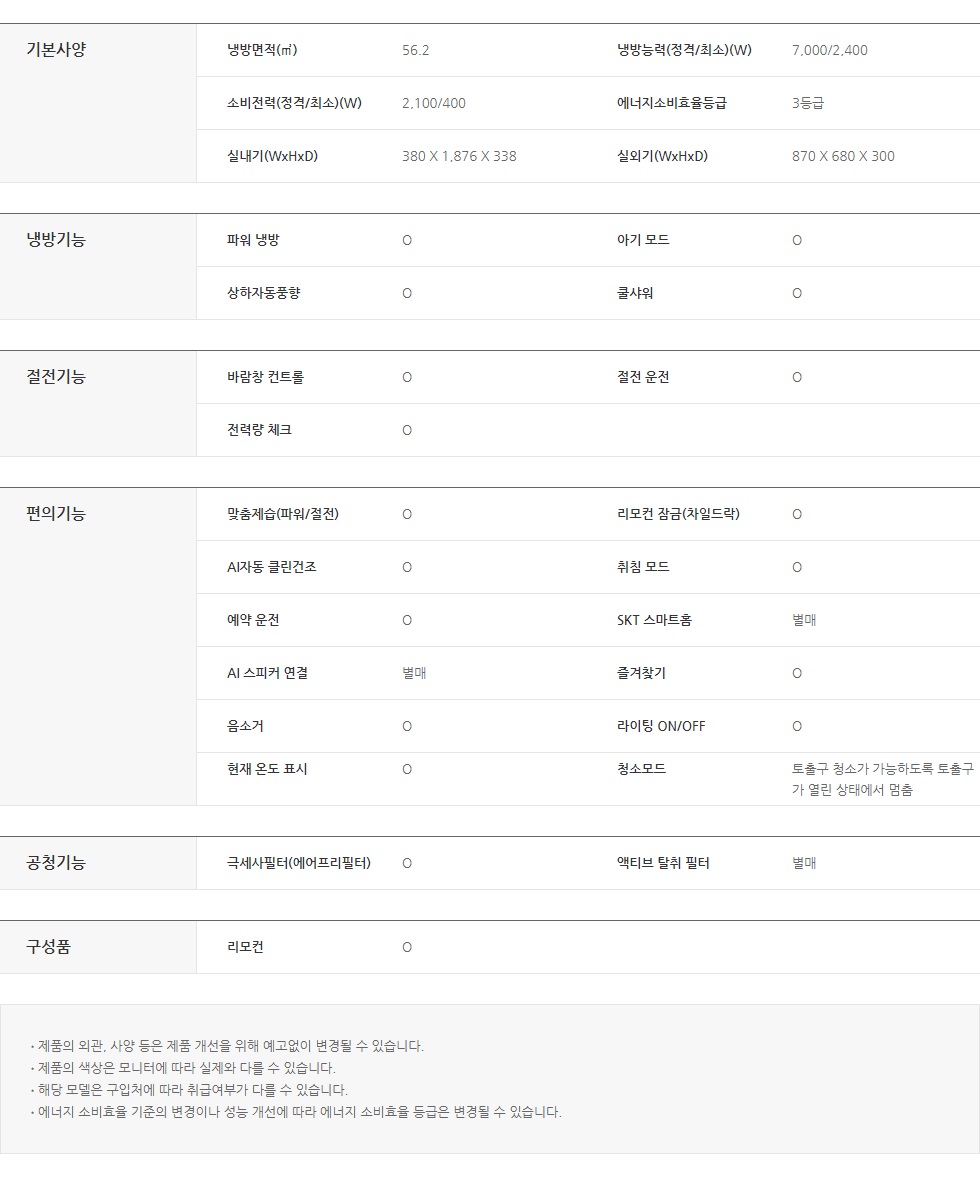Click the 공청기능 category heading

(56, 863)
